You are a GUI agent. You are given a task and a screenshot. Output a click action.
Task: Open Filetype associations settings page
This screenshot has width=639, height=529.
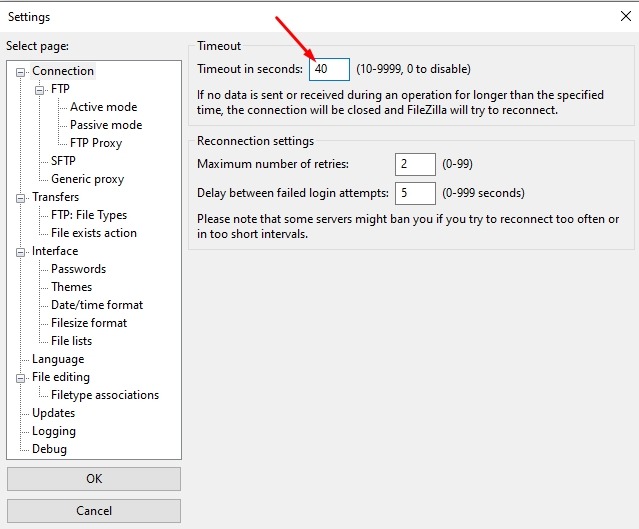point(105,395)
